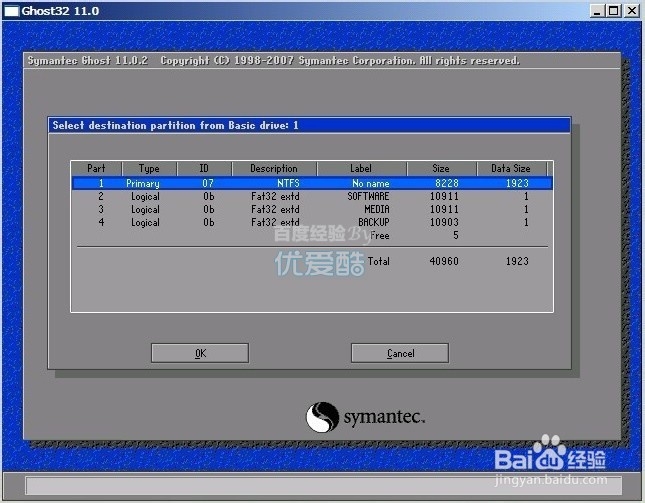The height and width of the screenshot is (503, 645).
Task: Minimize the Ghost32 11.0 window
Action: click(597, 11)
